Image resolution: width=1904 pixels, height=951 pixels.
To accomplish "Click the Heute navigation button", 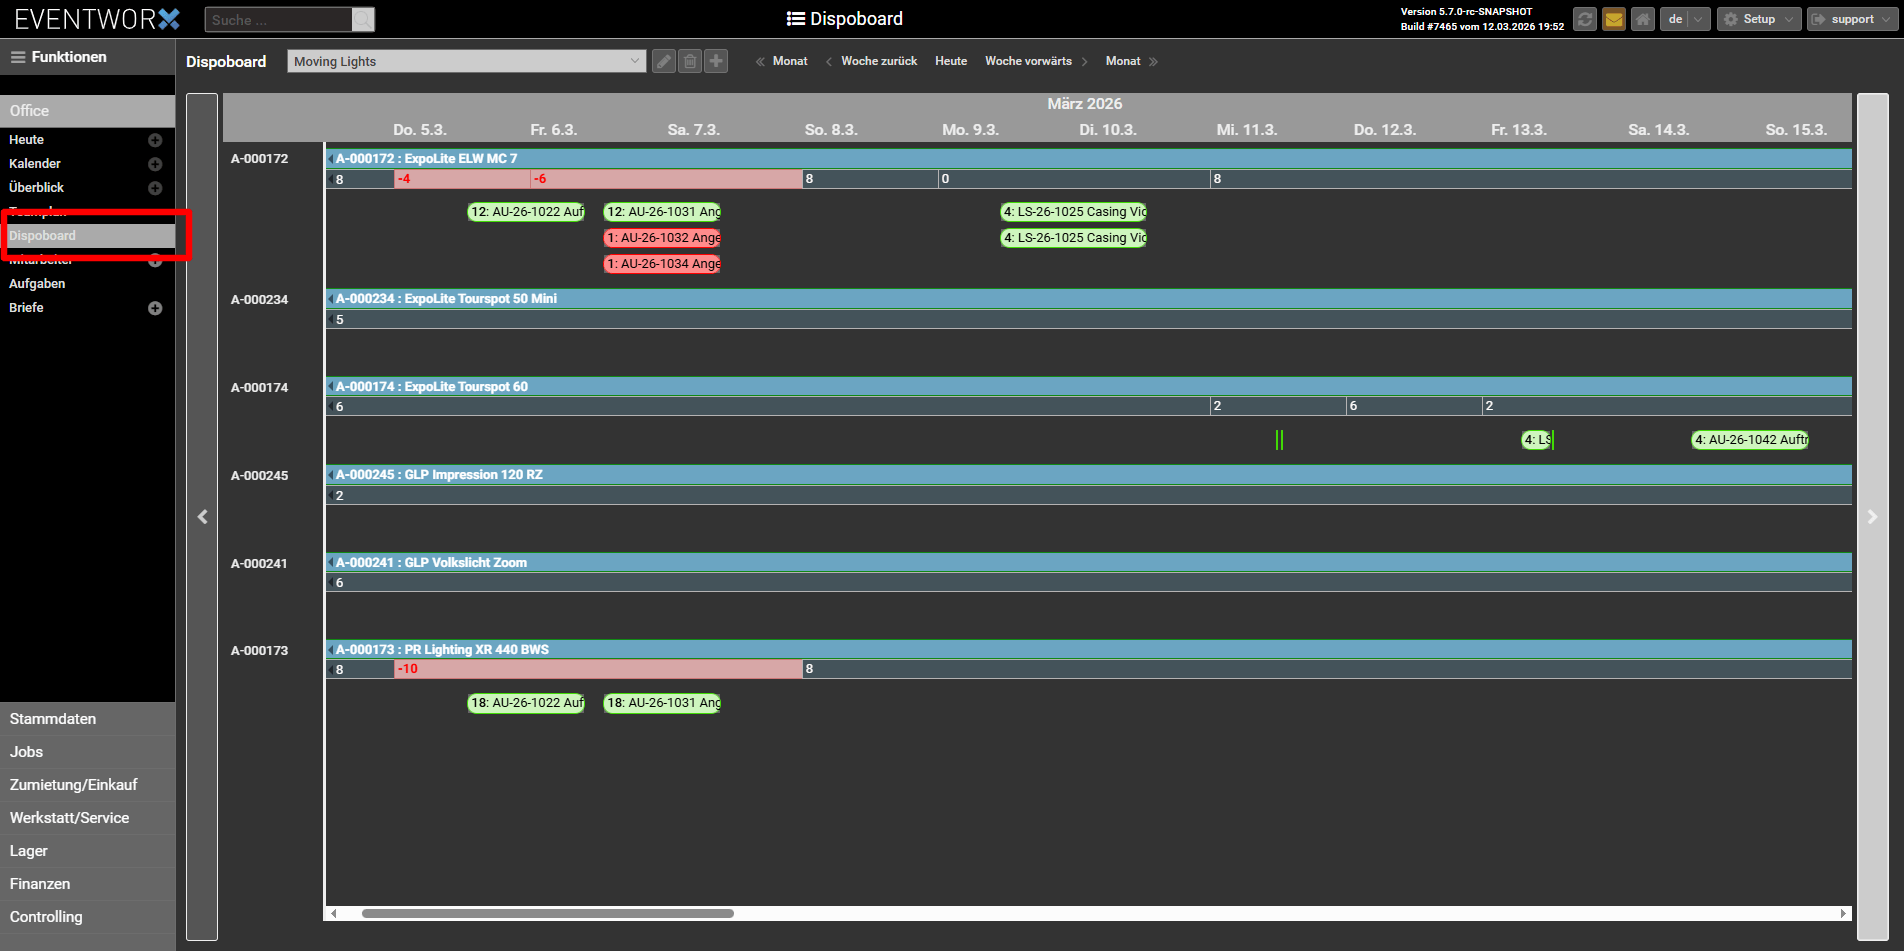I will click(x=950, y=61).
